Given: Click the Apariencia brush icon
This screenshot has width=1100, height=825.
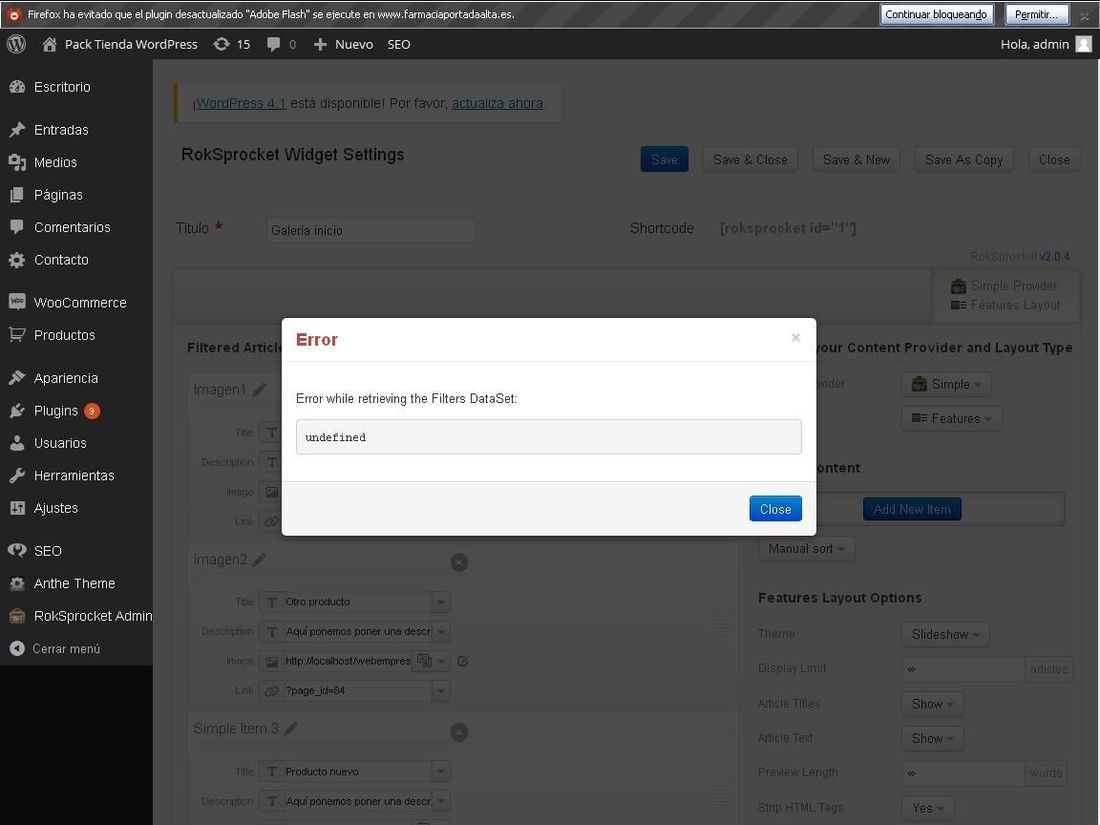Looking at the screenshot, I should (x=17, y=378).
